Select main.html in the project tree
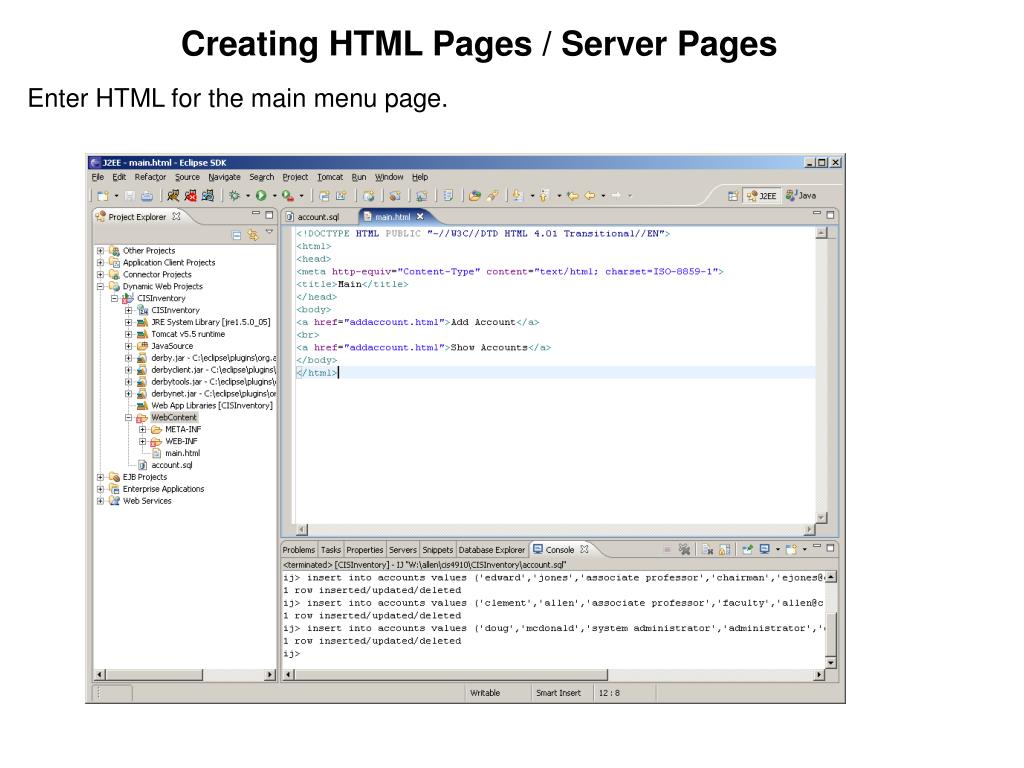 coord(182,453)
